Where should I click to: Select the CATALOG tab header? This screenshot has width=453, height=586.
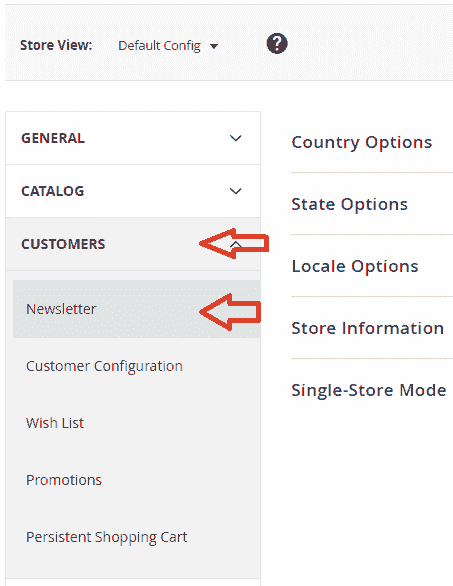(x=133, y=191)
